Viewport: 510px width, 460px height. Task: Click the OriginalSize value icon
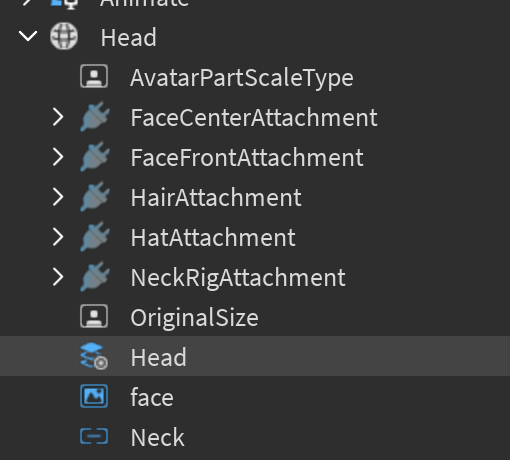(94, 316)
